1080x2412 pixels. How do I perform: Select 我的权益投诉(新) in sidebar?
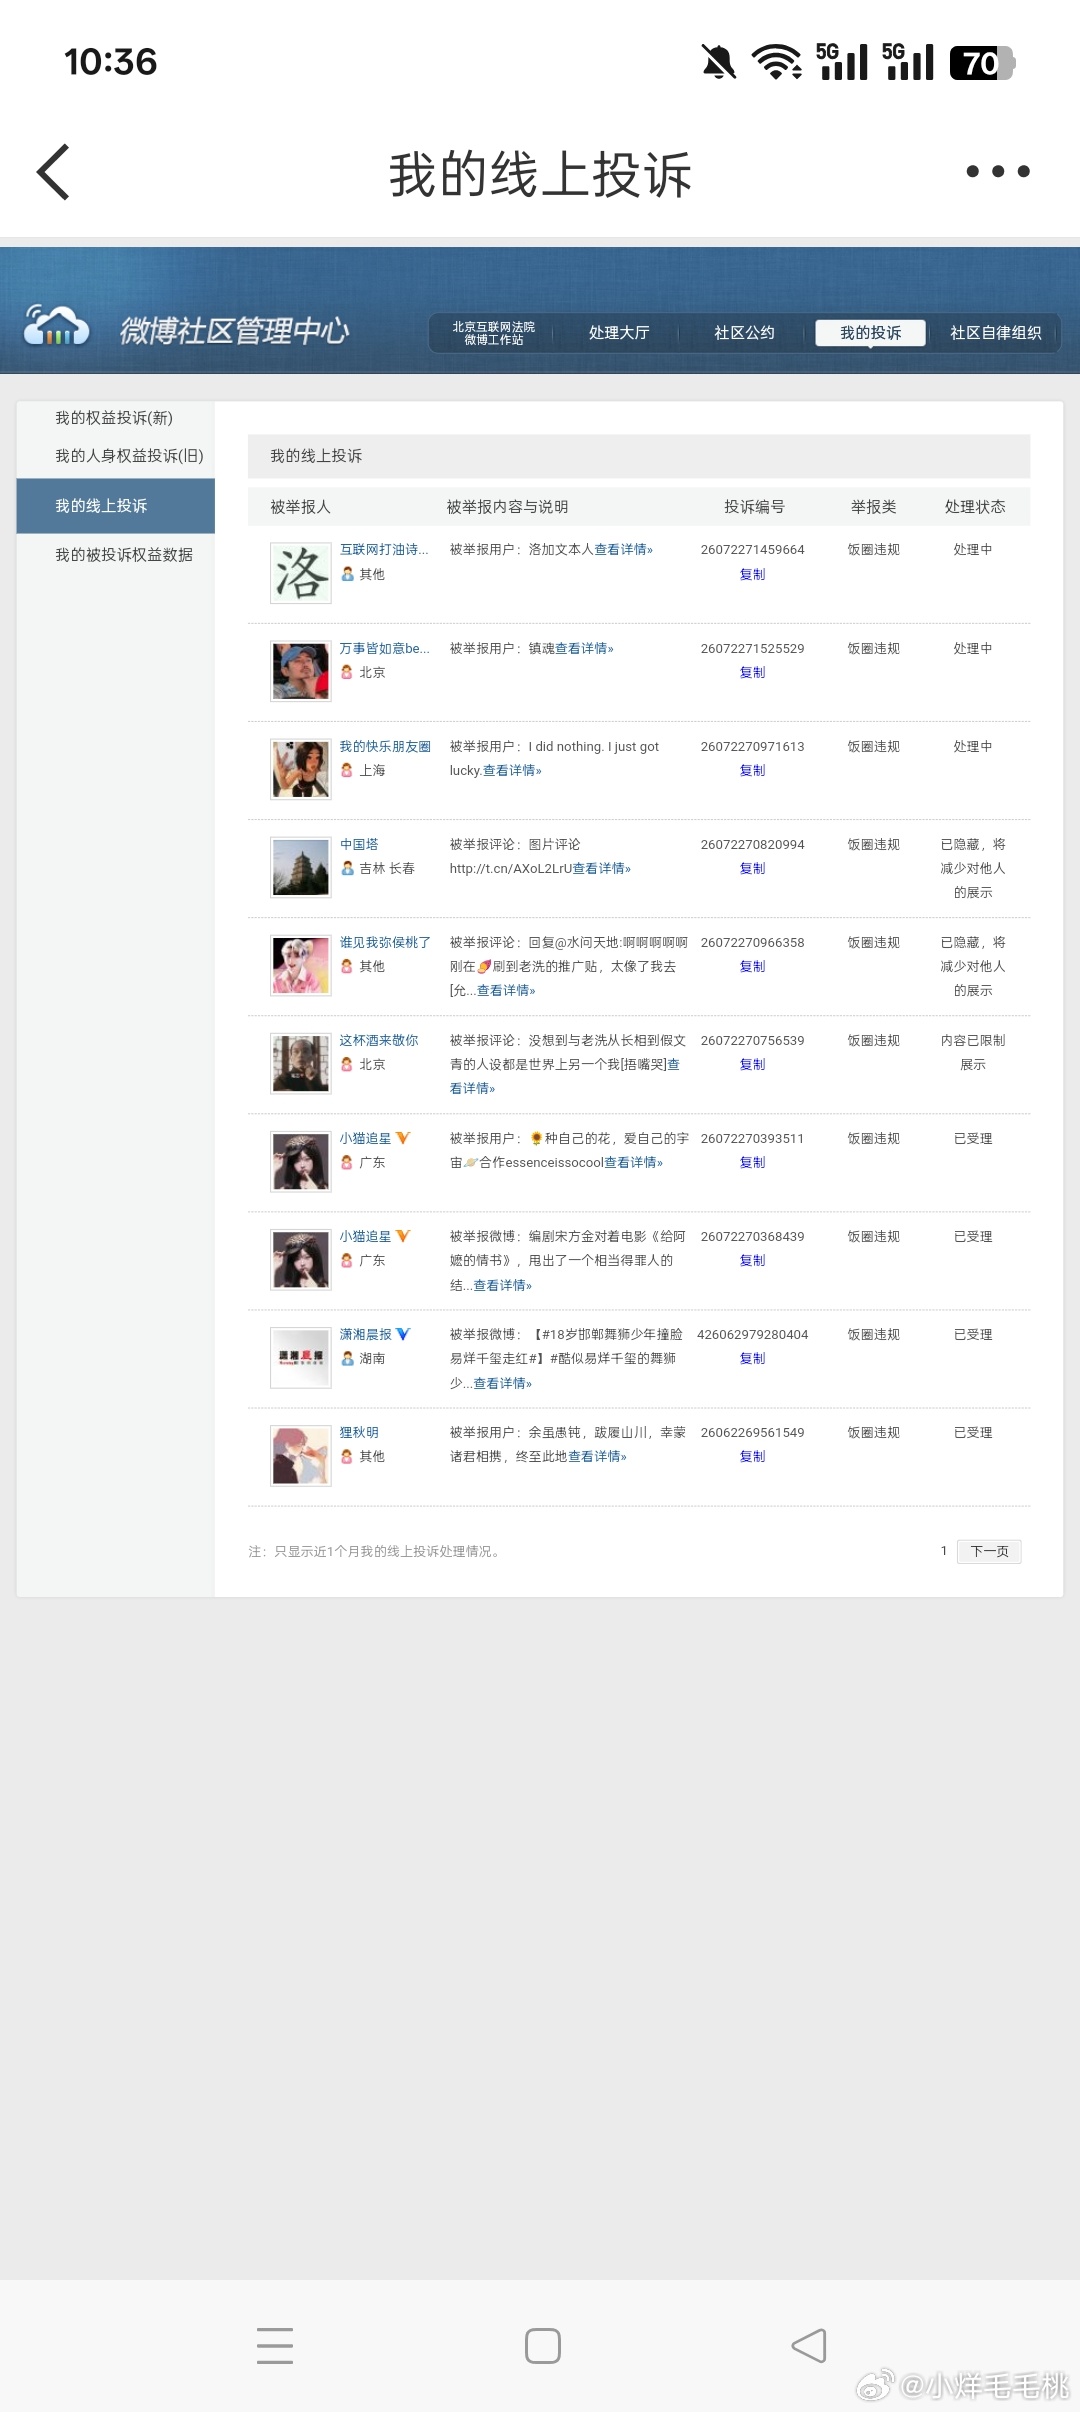(x=114, y=418)
